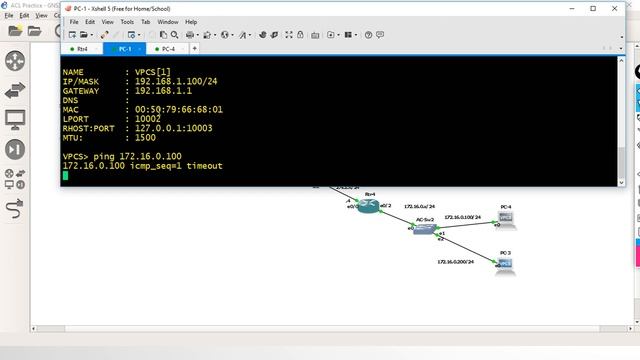Add a new tab with plus button
Image resolution: width=640 pixels, height=360 pixels.
[195, 49]
